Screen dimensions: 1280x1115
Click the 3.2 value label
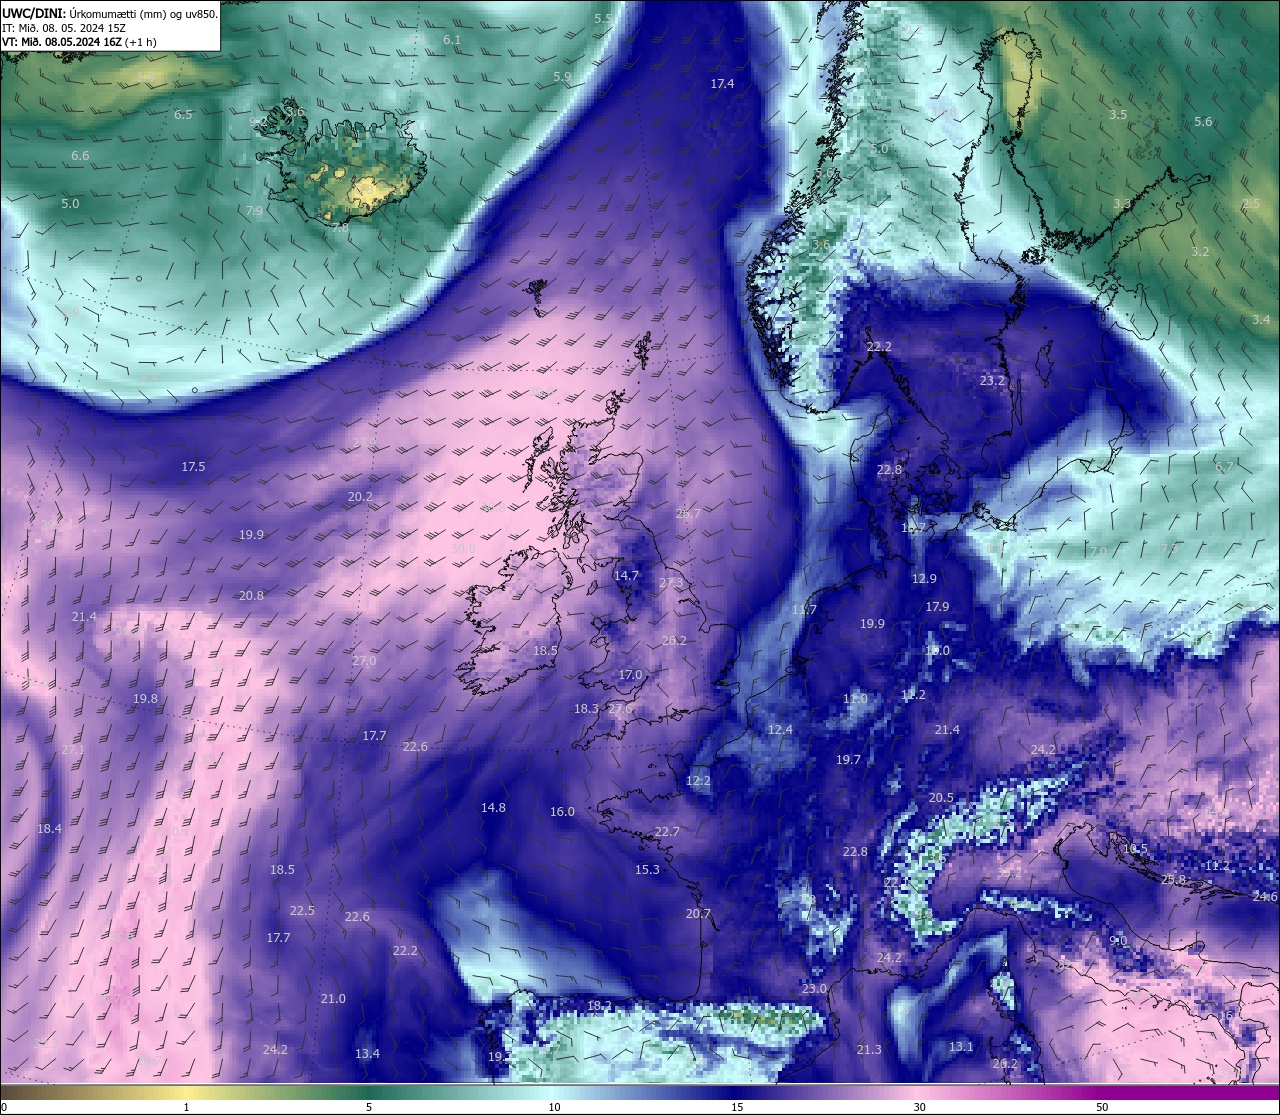1200,252
